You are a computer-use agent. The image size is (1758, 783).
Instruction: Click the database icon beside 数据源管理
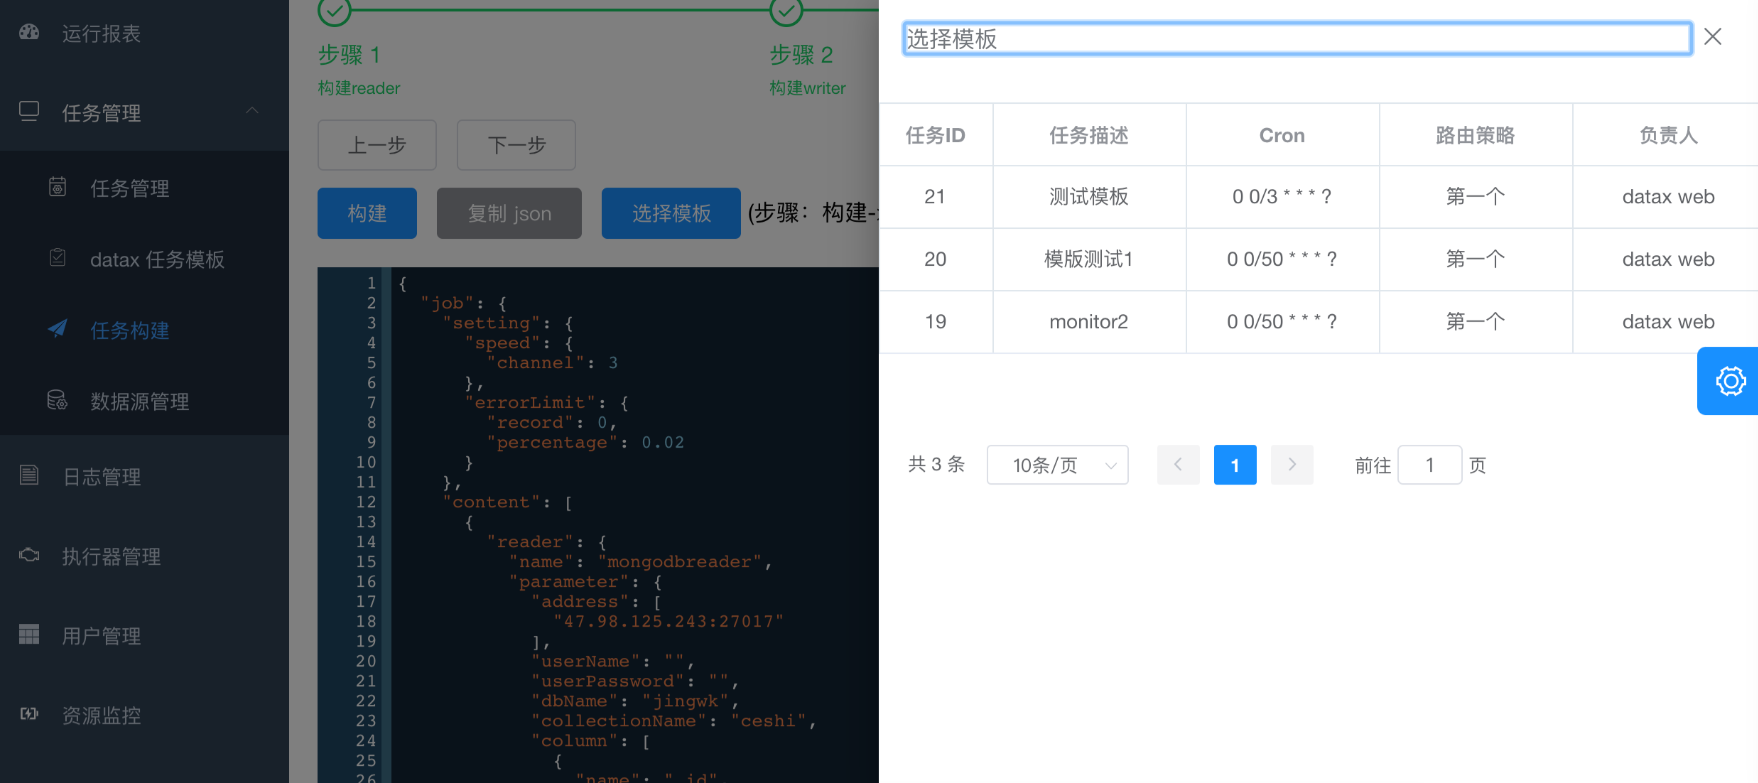click(x=58, y=400)
